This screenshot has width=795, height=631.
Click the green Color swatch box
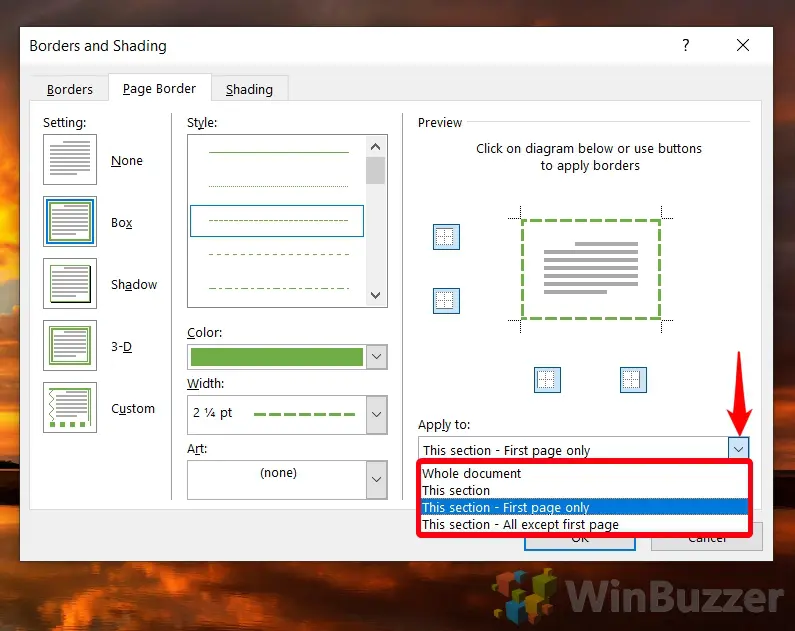click(276, 357)
